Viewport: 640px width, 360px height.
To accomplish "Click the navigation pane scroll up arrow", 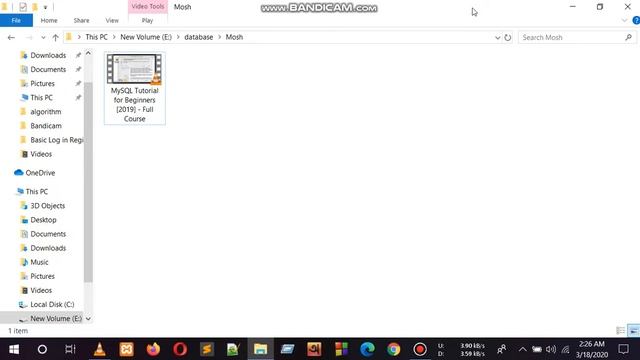I will [88, 53].
